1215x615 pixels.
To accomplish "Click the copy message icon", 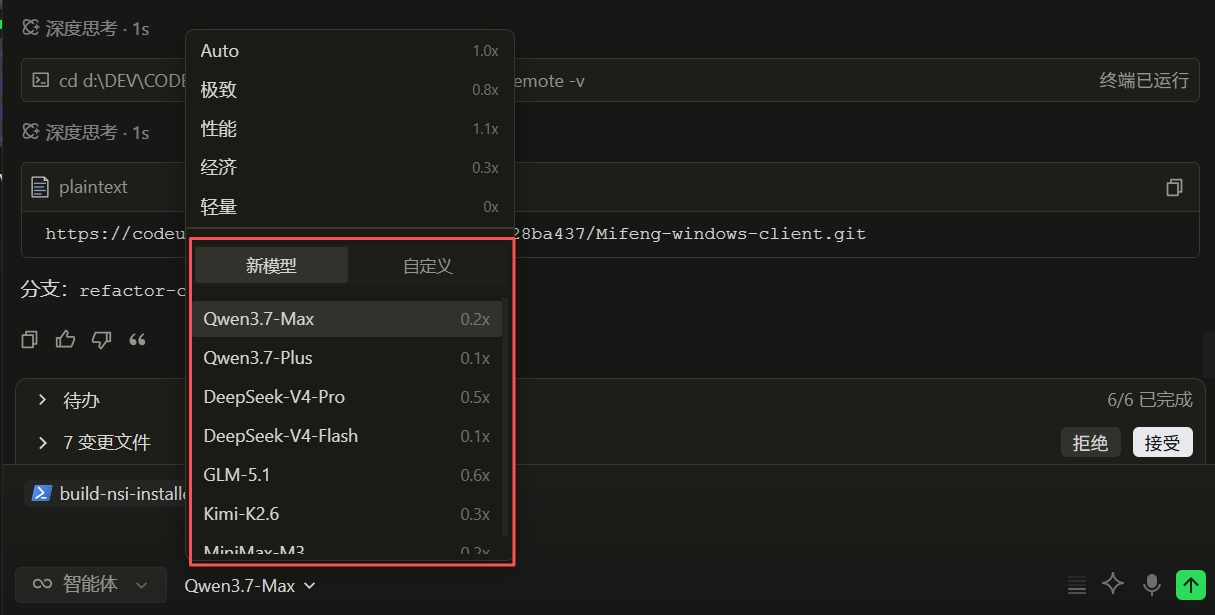I will [29, 339].
